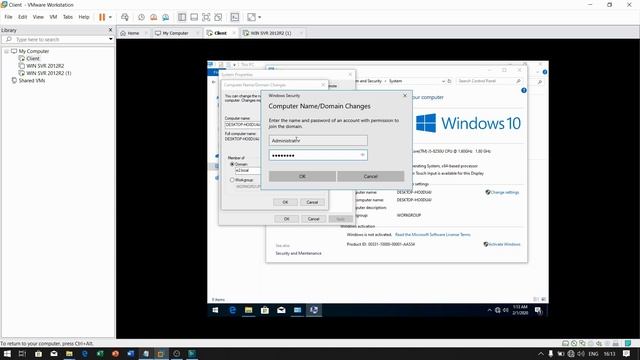Open the File menu
The image size is (640, 360).
point(8,17)
